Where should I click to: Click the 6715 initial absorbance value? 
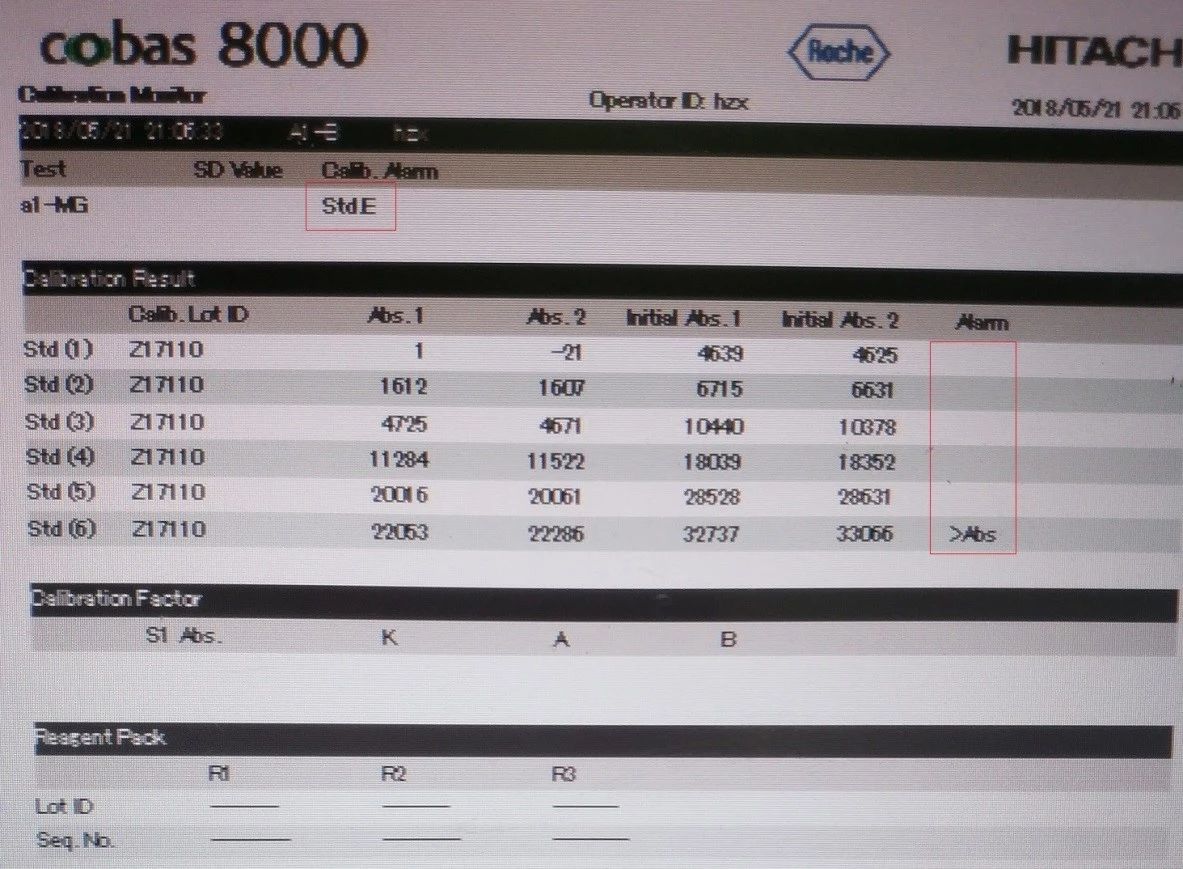[719, 389]
